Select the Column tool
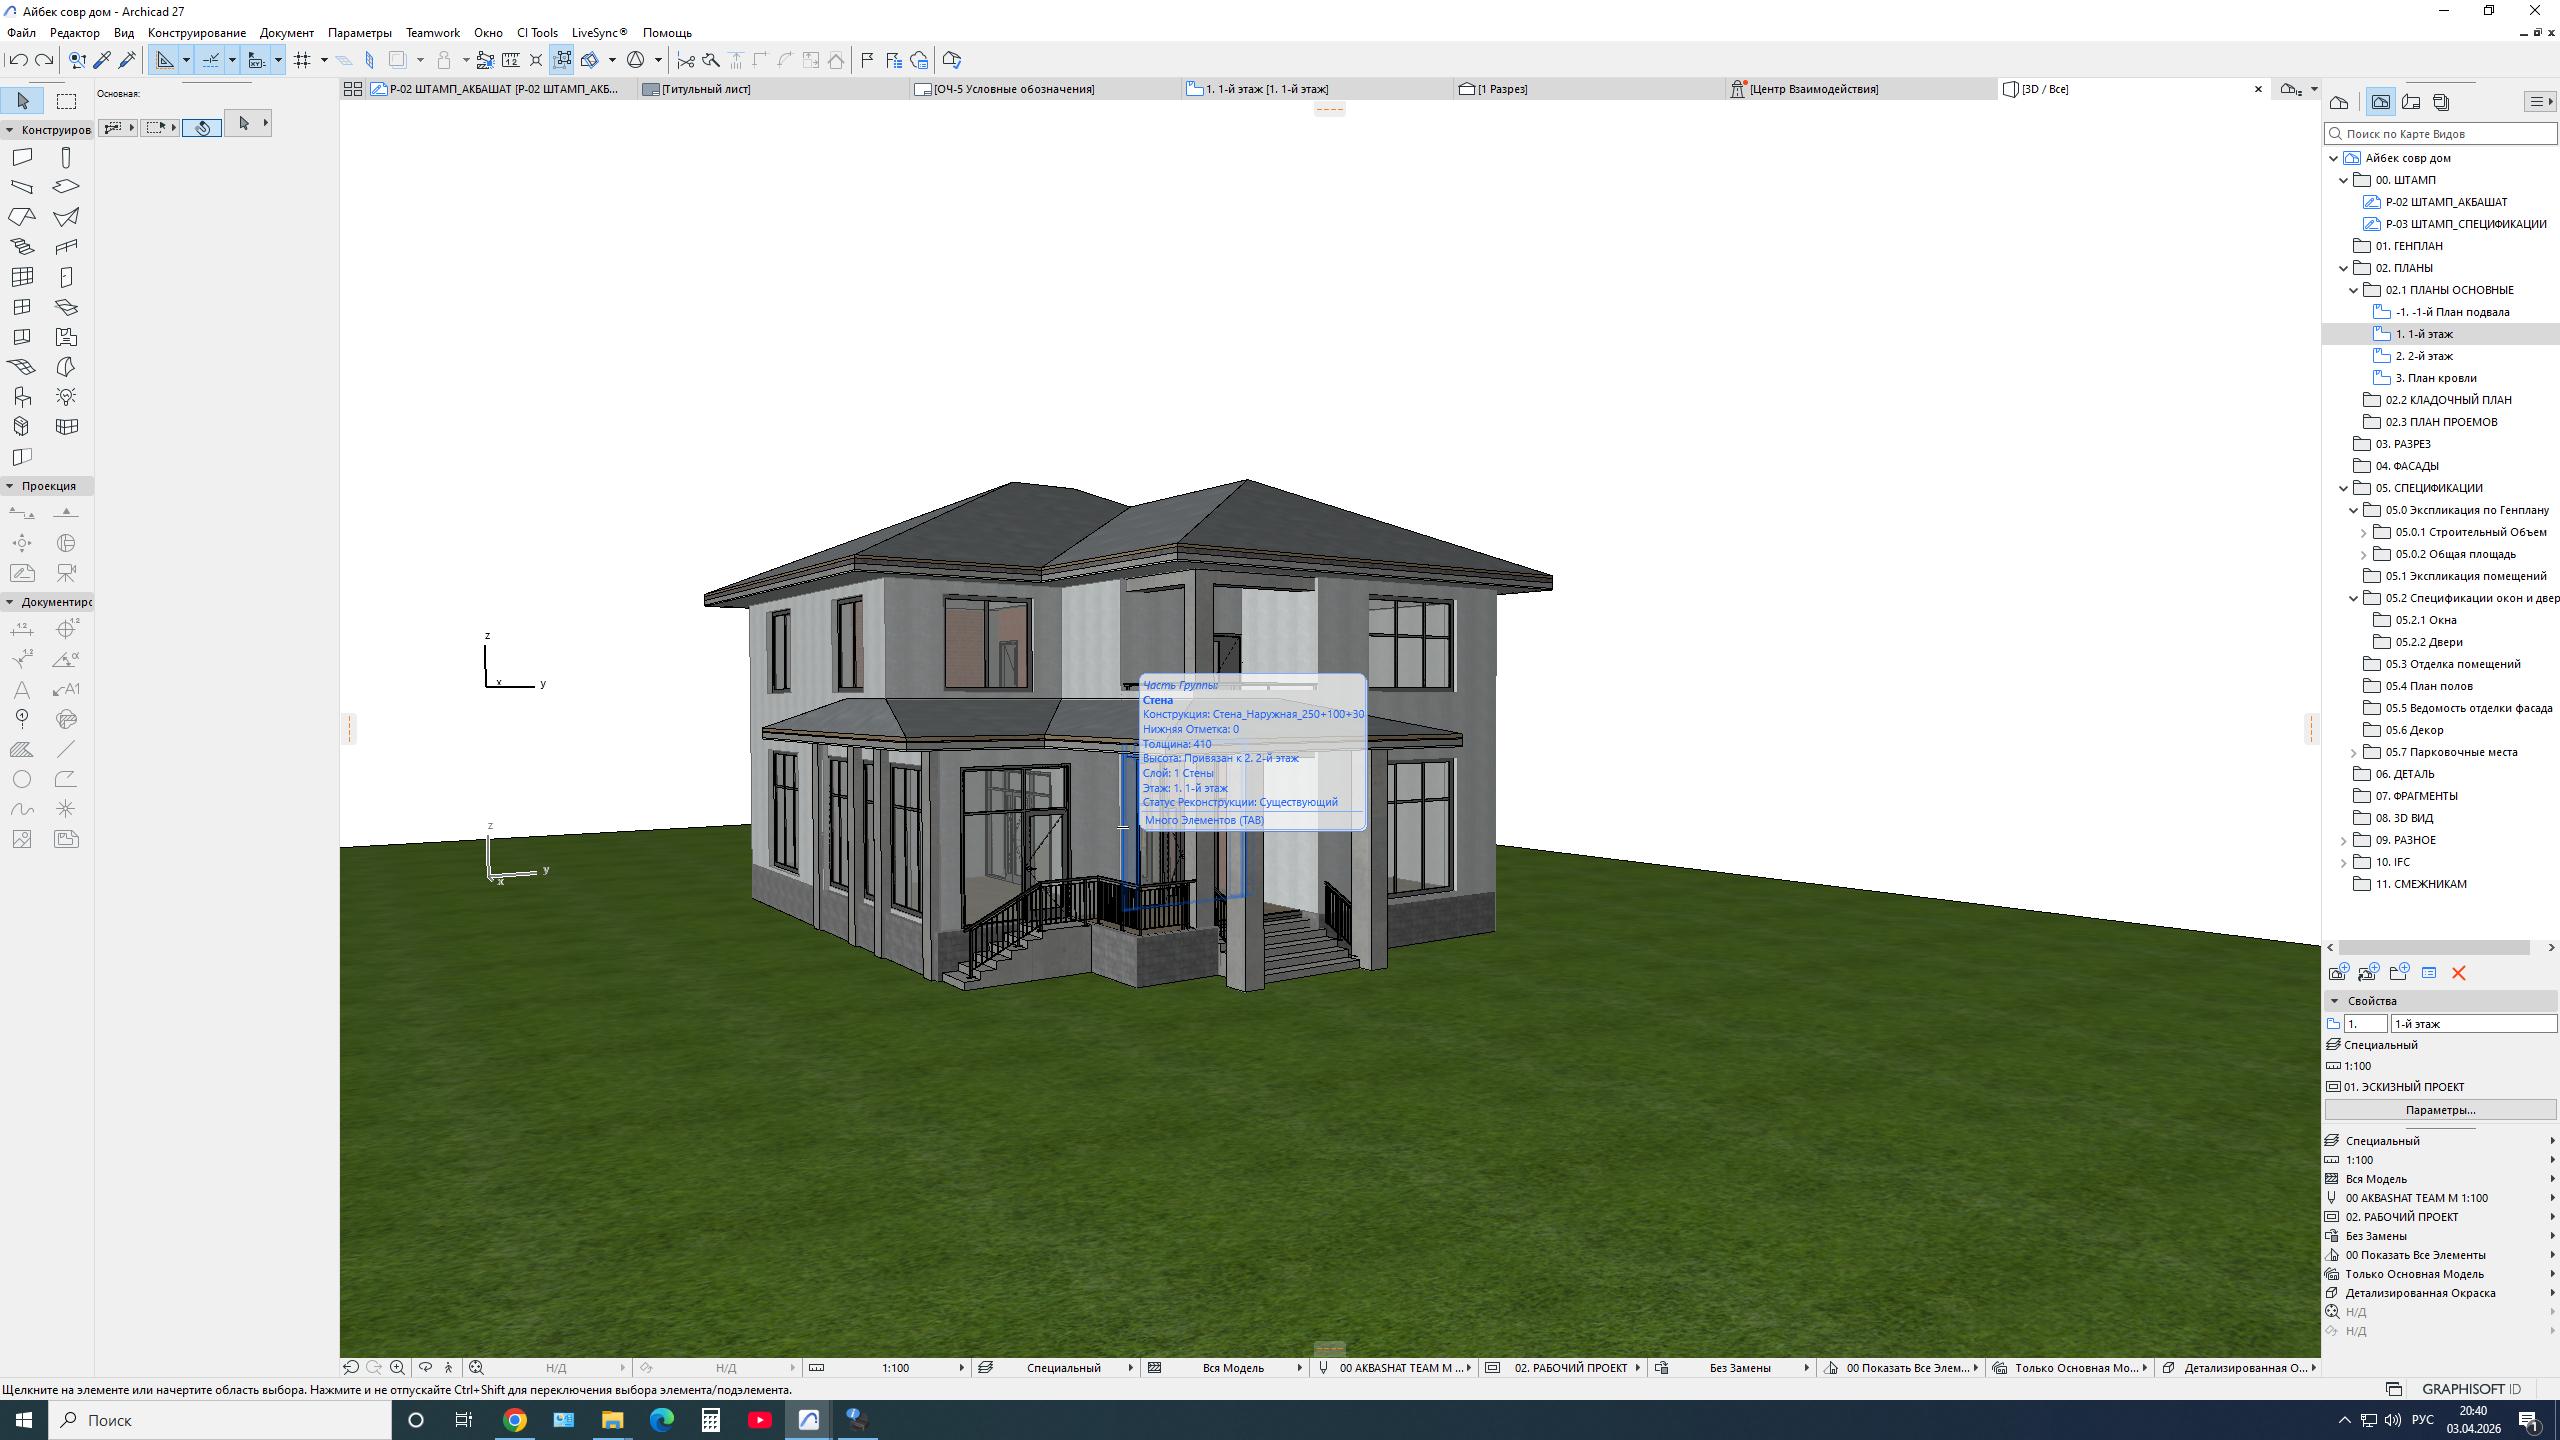The height and width of the screenshot is (1440, 2560). coord(66,157)
